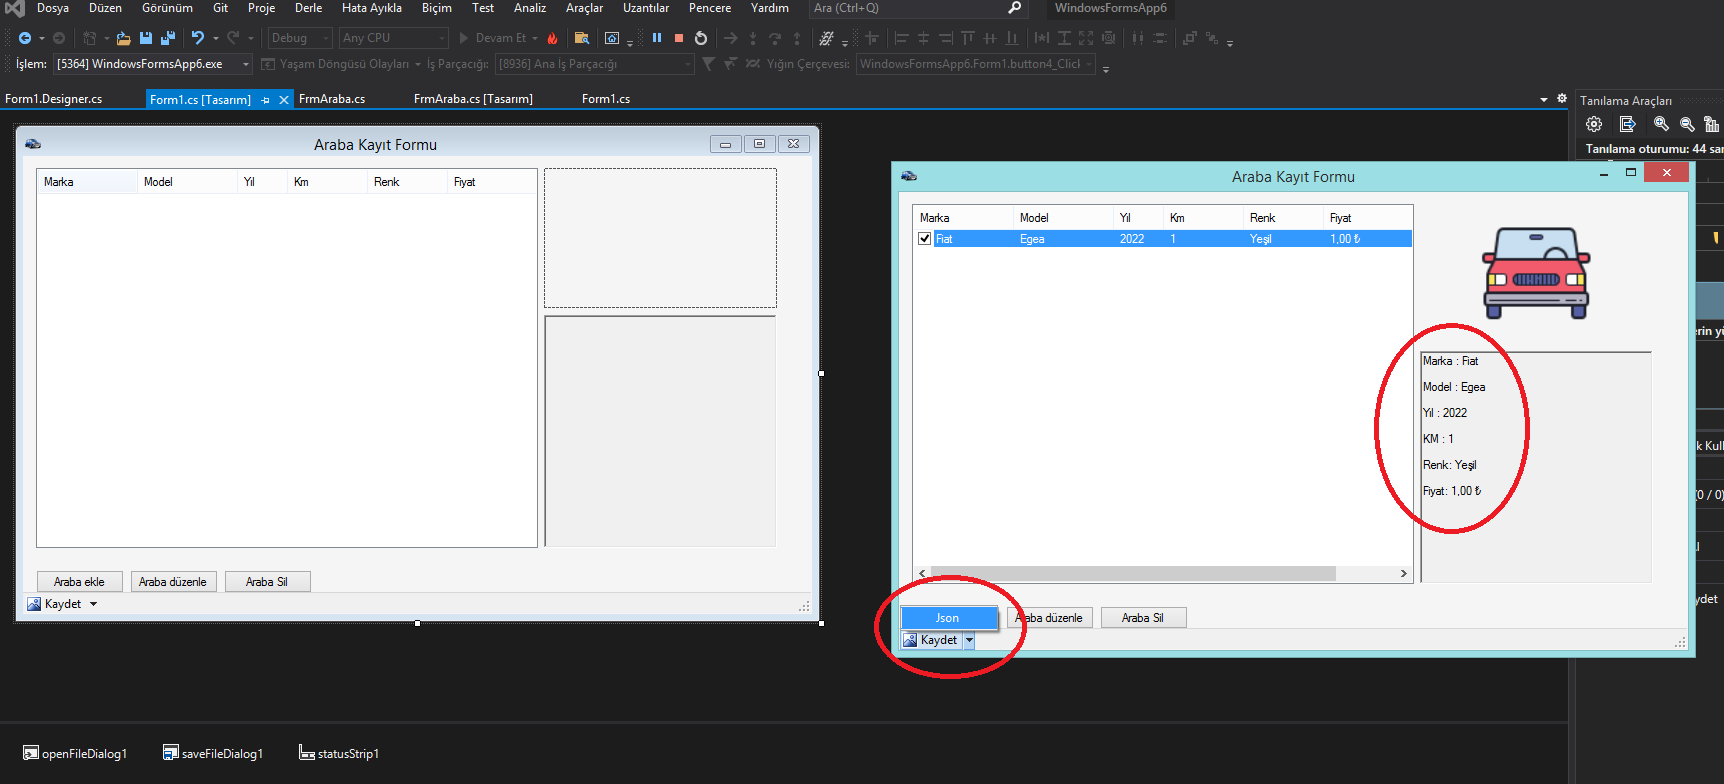Screen dimensions: 1724x784
Task: Click the Undo arrow icon
Action: 197,38
